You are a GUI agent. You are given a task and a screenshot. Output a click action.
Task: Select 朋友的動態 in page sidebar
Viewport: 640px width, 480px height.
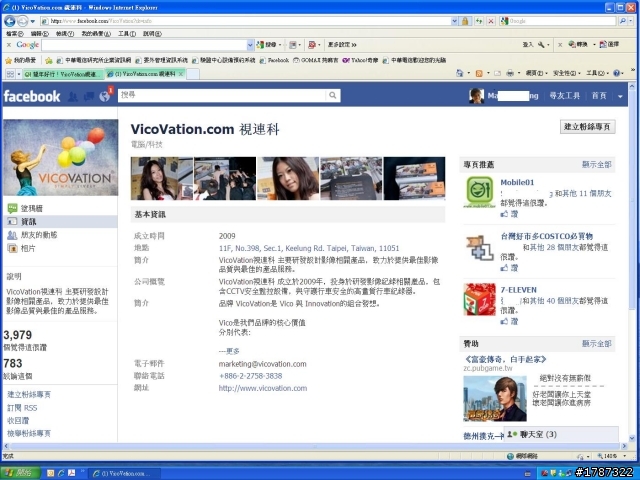click(x=39, y=235)
